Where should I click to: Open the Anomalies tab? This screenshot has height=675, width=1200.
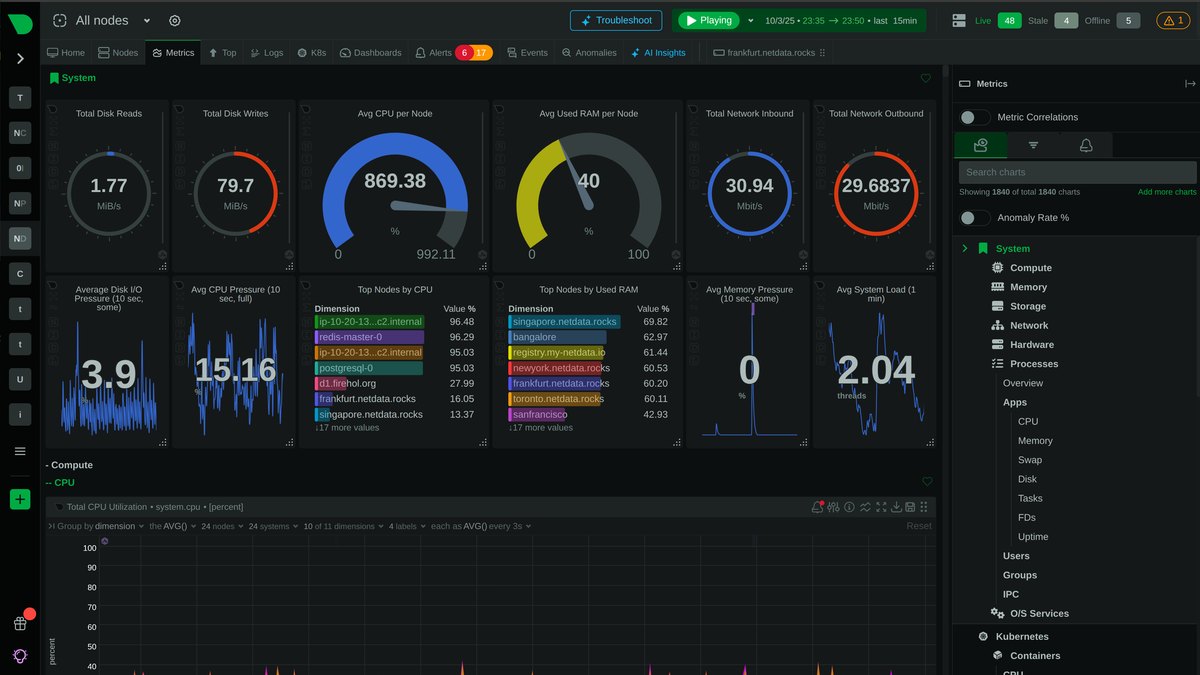(x=589, y=53)
